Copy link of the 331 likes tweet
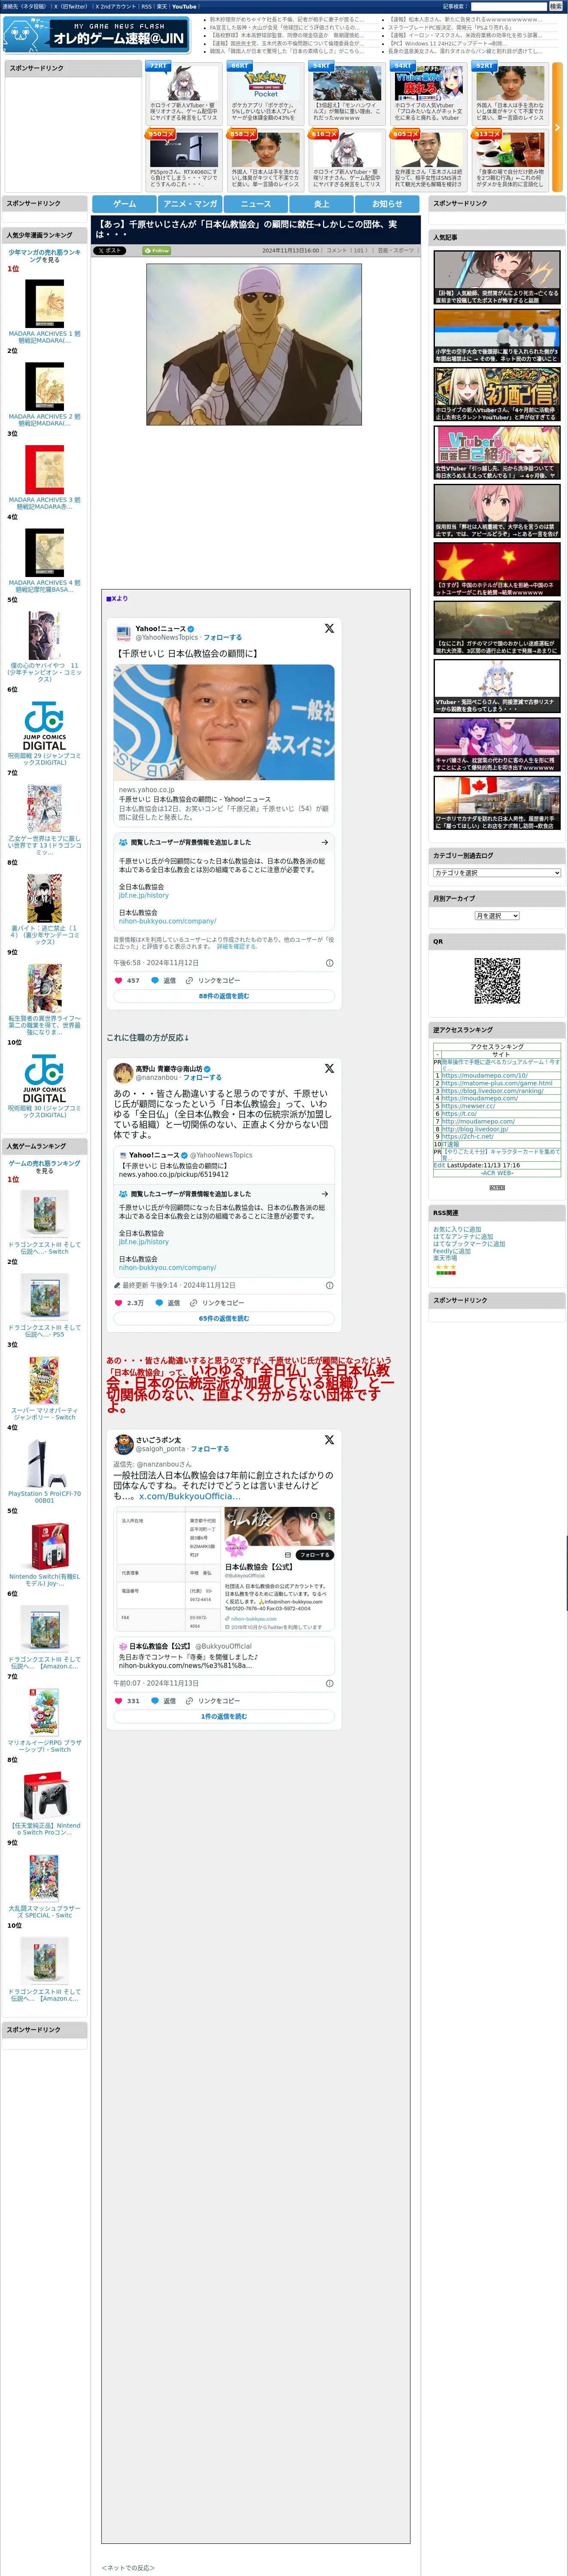Image resolution: width=568 pixels, height=2576 pixels. tap(213, 1700)
